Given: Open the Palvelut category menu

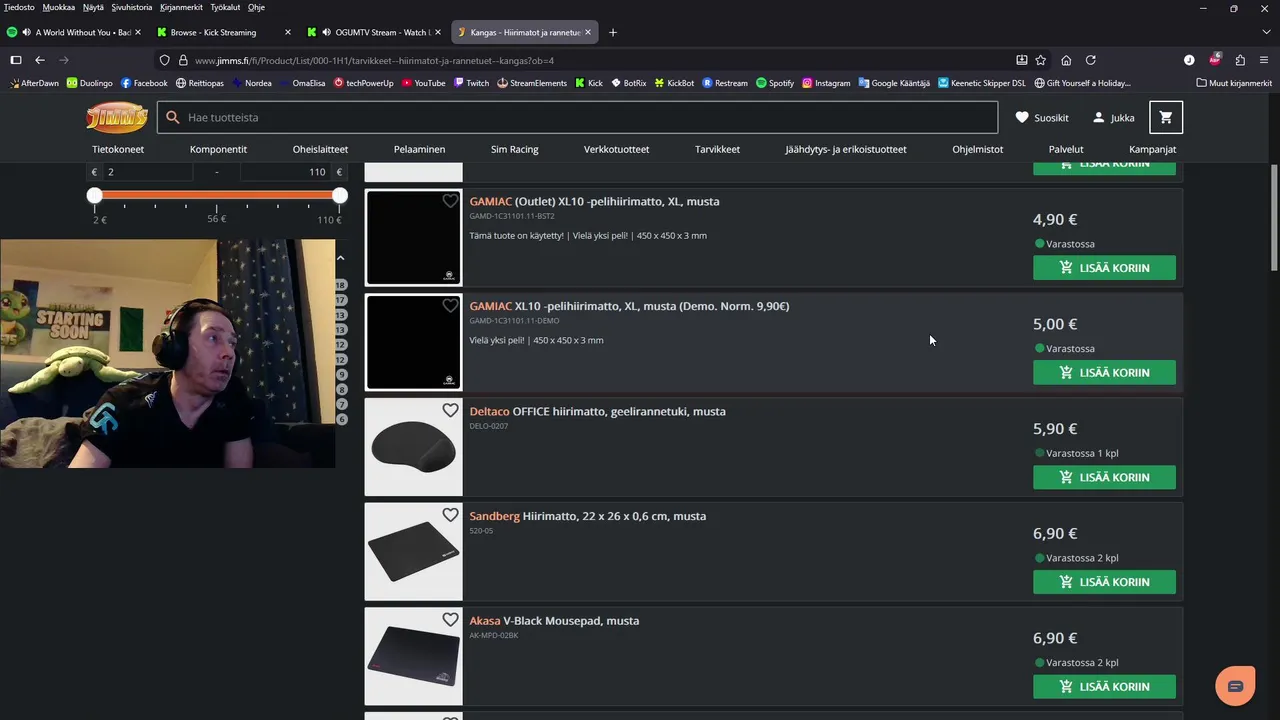Looking at the screenshot, I should click(x=1066, y=149).
